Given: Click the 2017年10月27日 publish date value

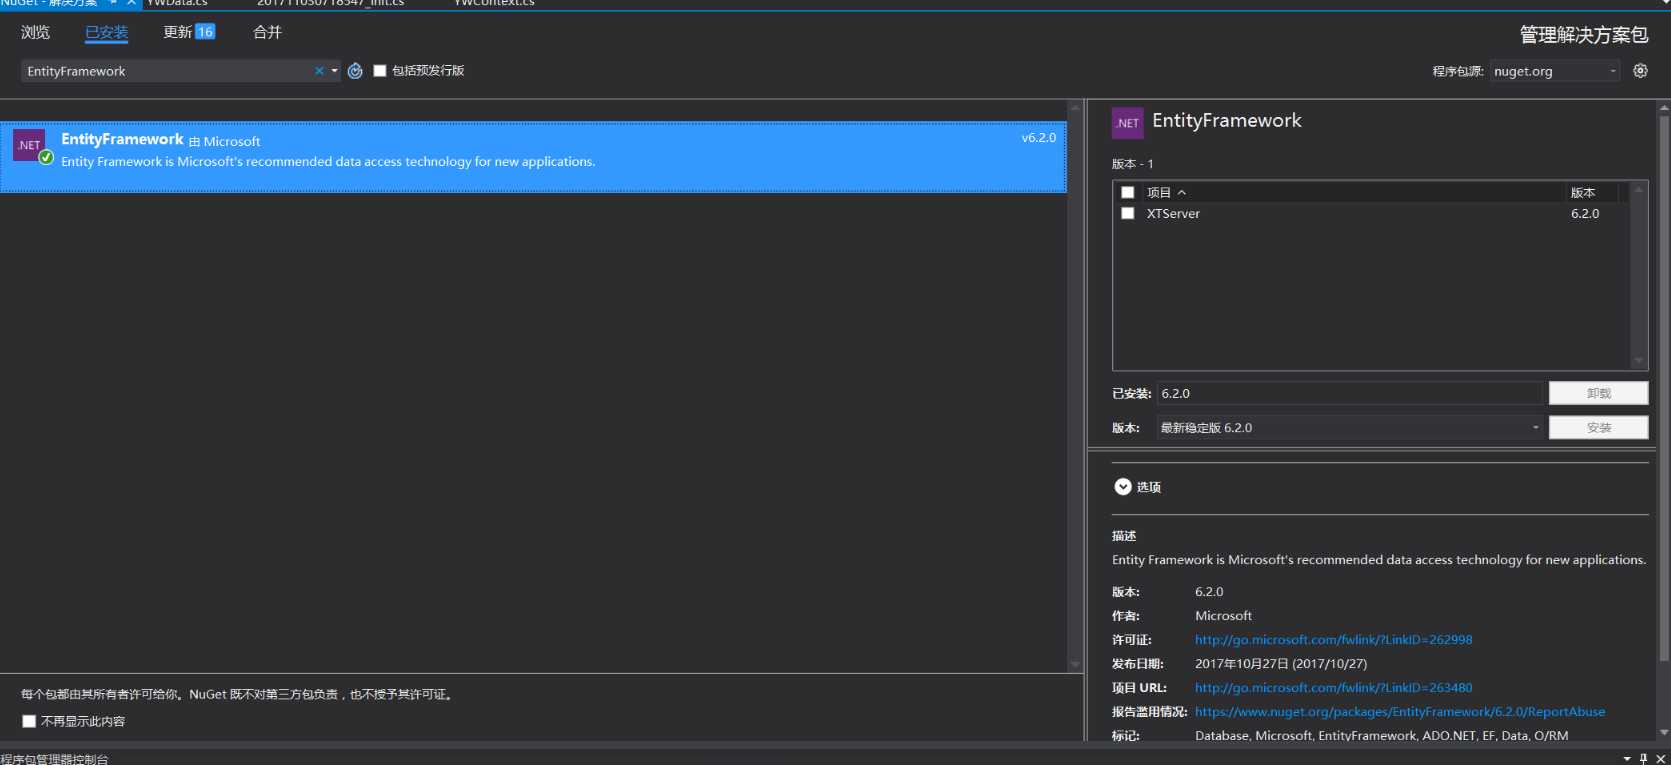Looking at the screenshot, I should (x=1281, y=664).
